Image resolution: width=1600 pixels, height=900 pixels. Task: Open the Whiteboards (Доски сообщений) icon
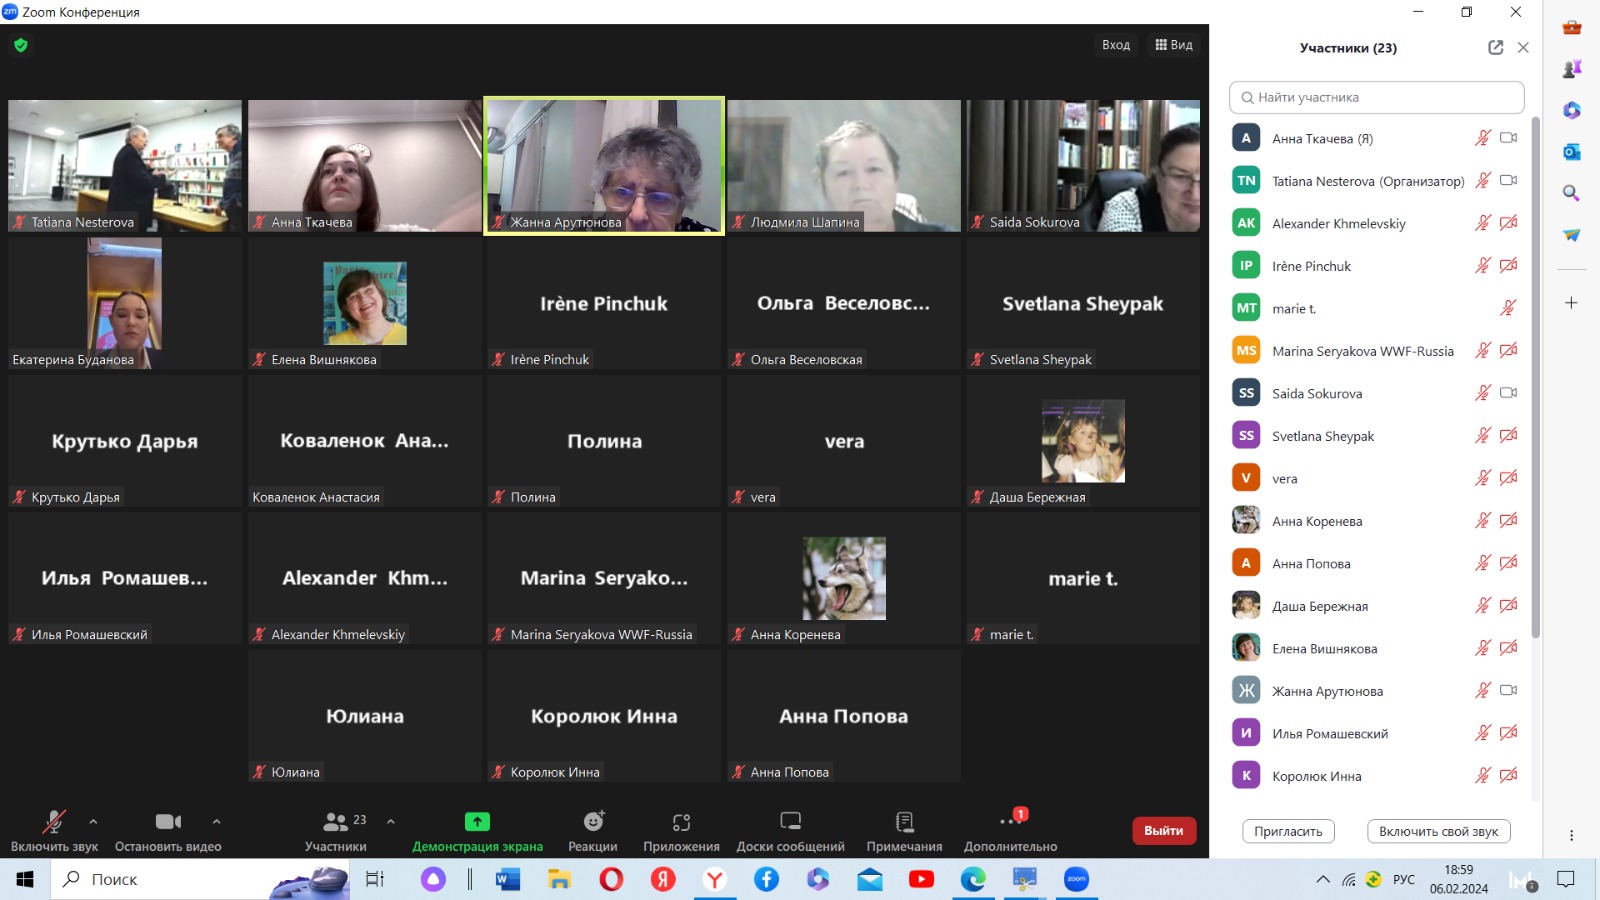coord(790,822)
